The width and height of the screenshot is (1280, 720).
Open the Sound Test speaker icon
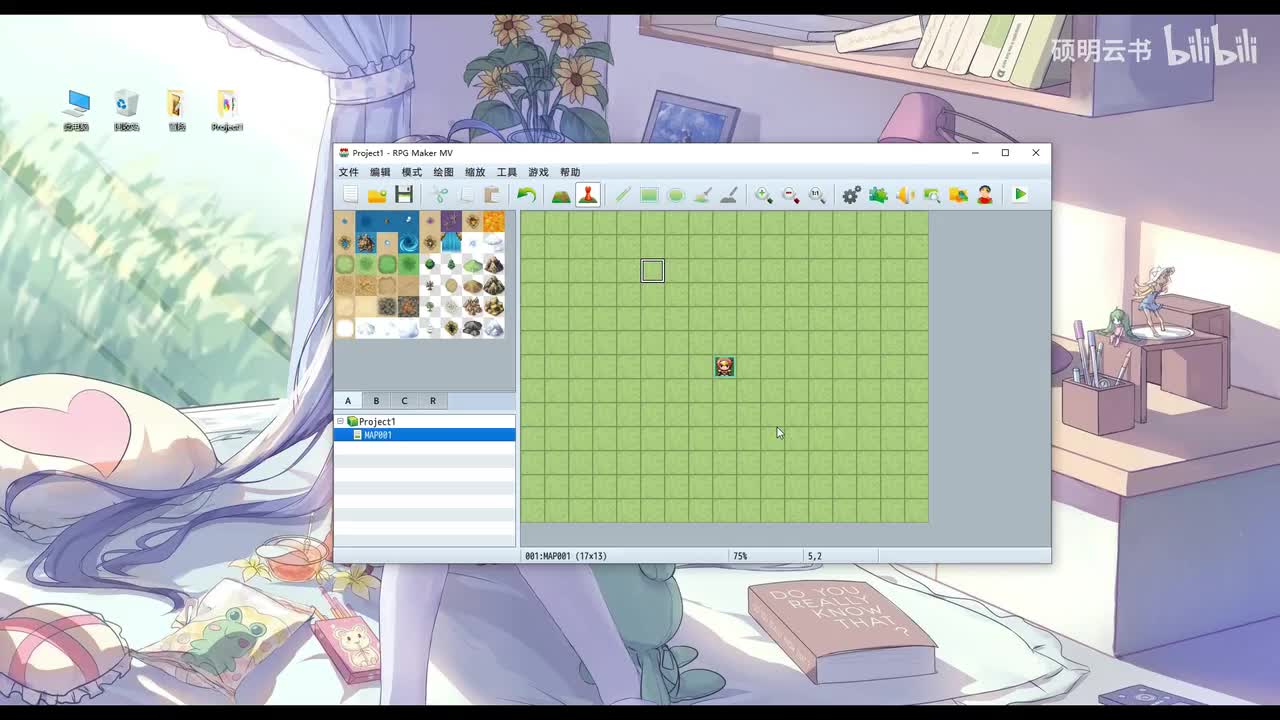point(905,195)
